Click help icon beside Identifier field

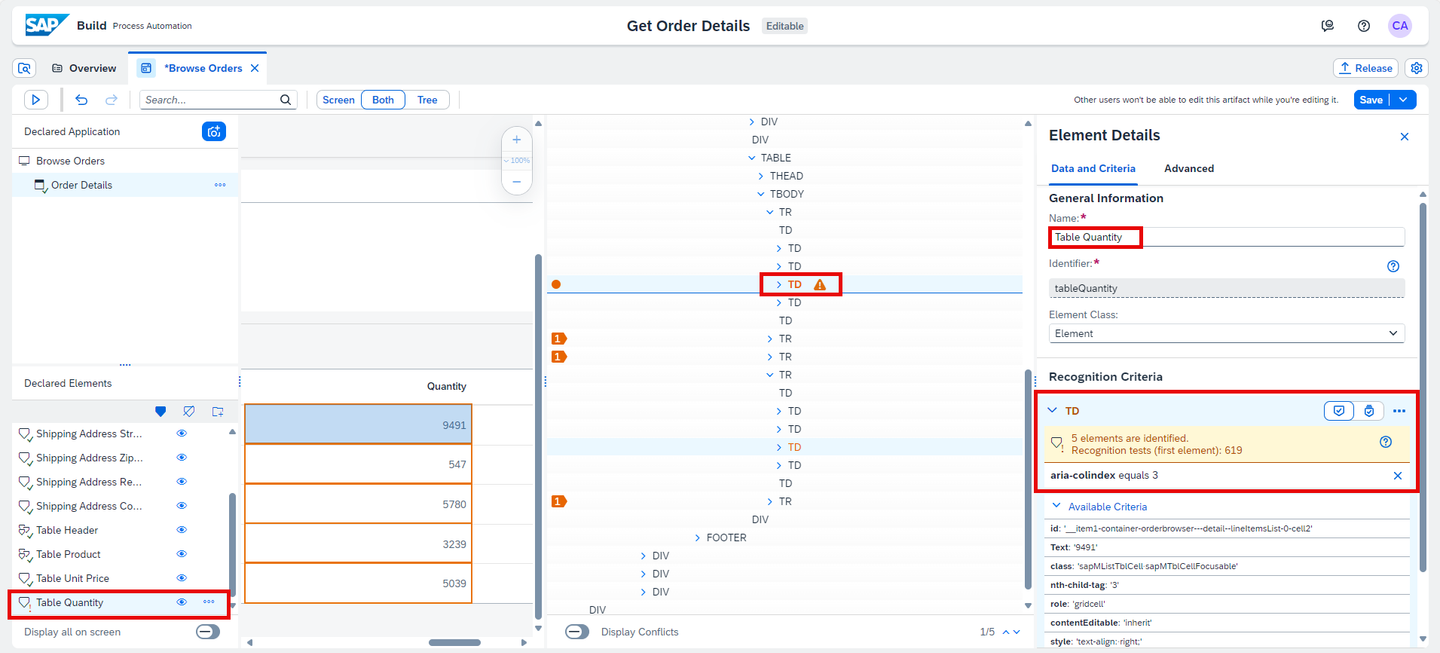pos(1393,266)
